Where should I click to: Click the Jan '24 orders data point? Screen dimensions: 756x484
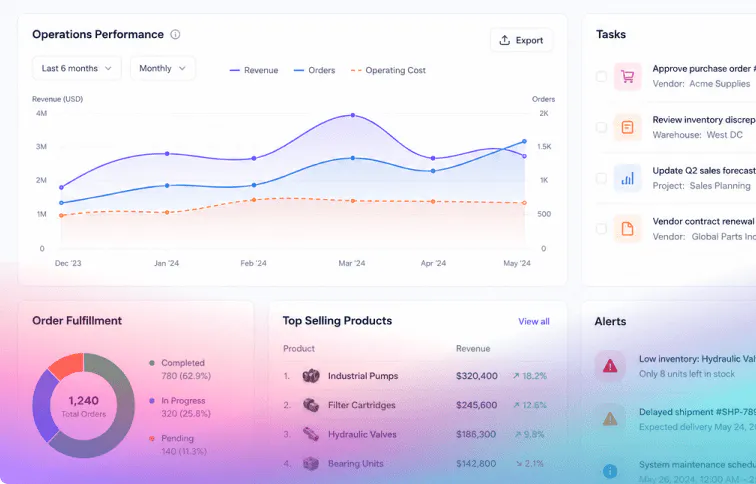click(x=167, y=185)
